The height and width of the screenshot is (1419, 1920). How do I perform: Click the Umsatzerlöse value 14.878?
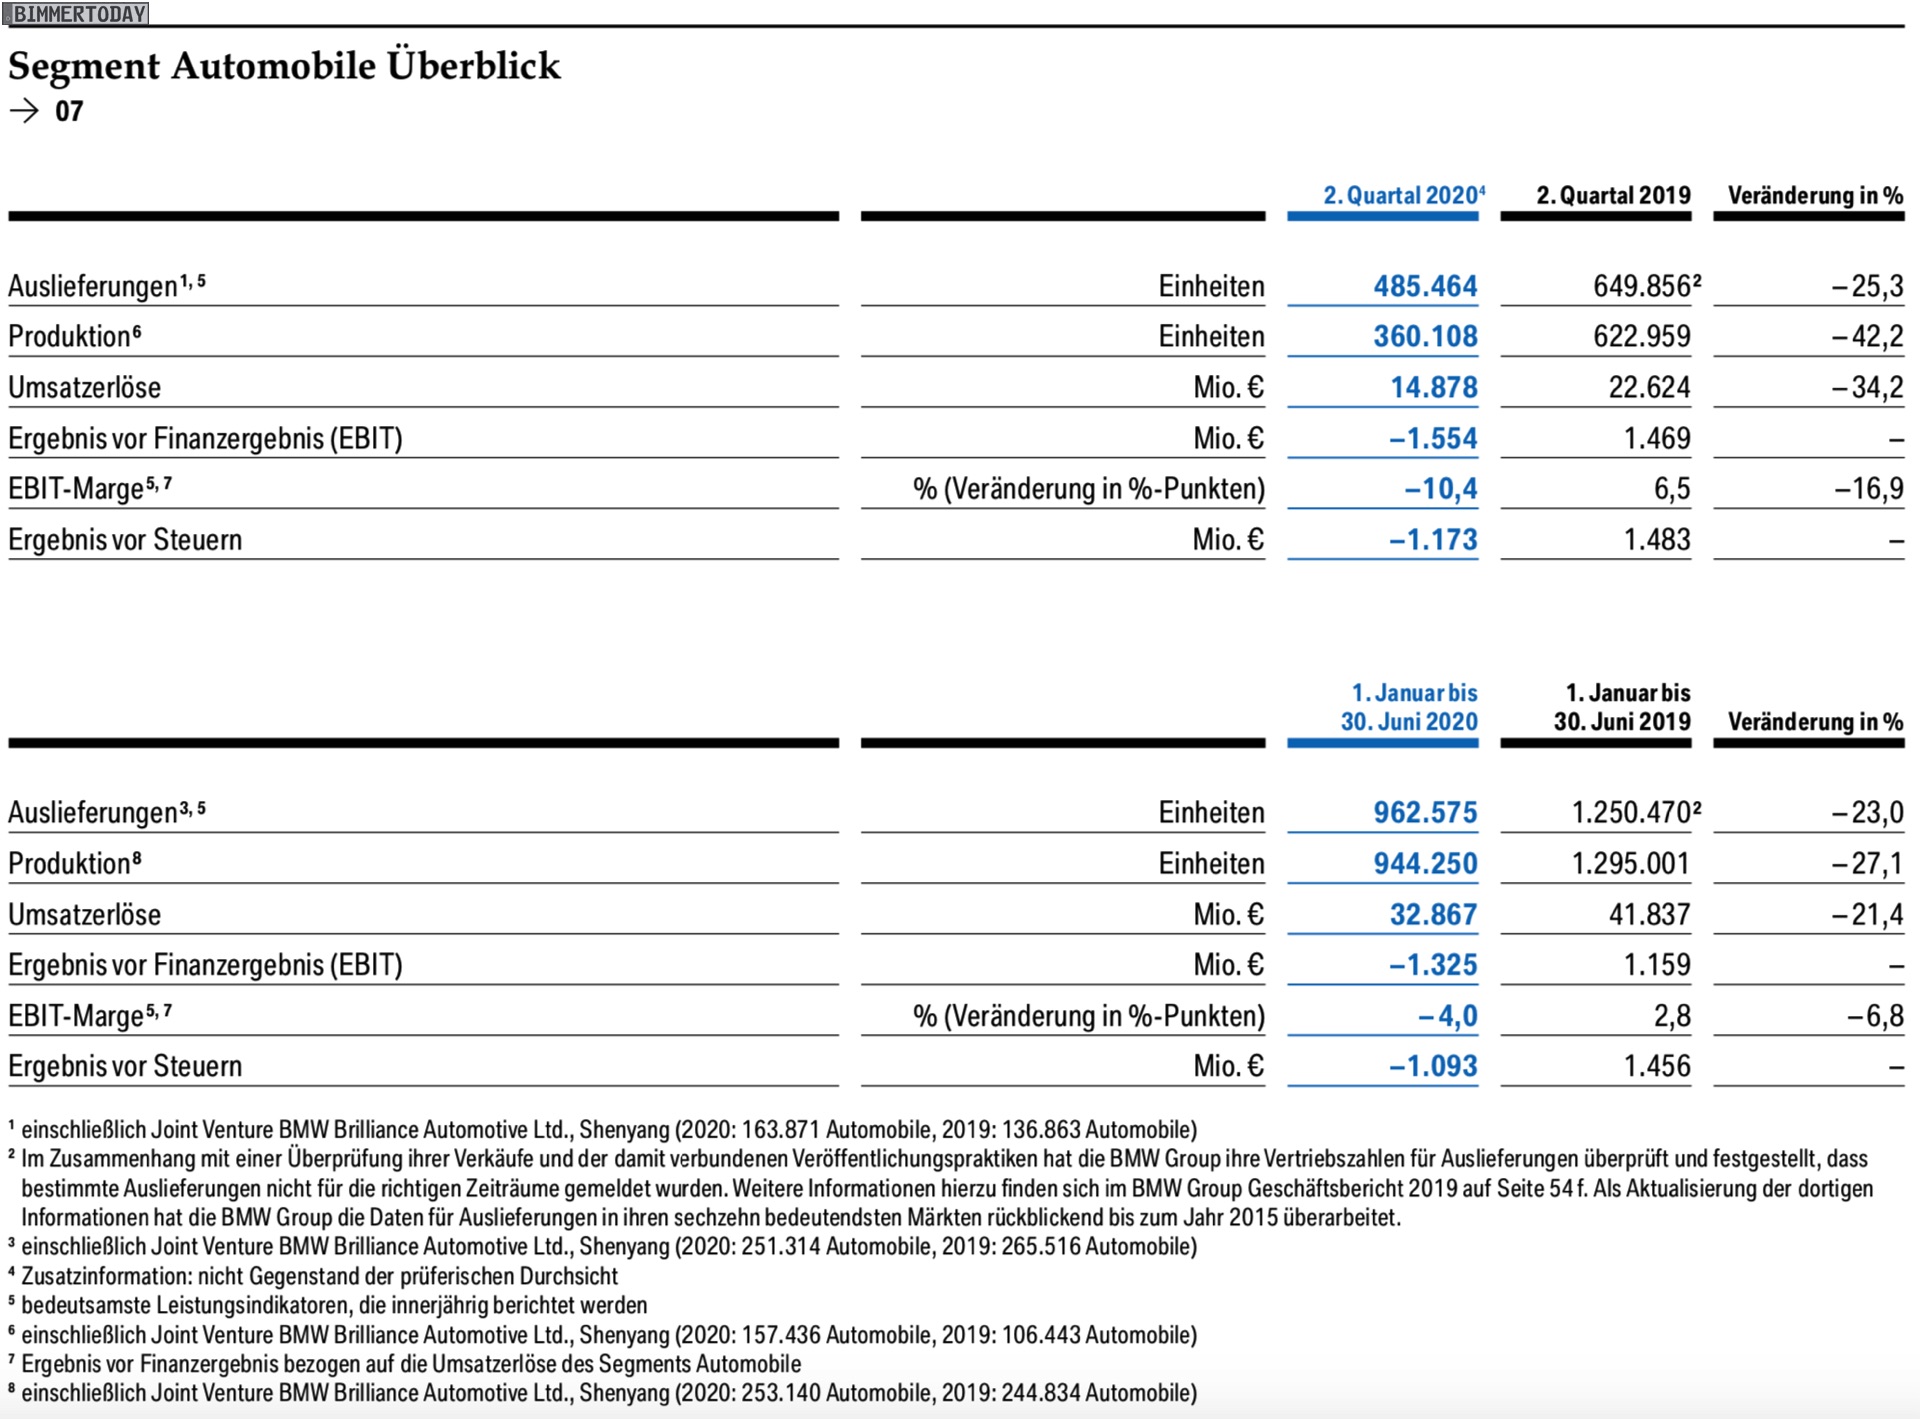(1433, 387)
